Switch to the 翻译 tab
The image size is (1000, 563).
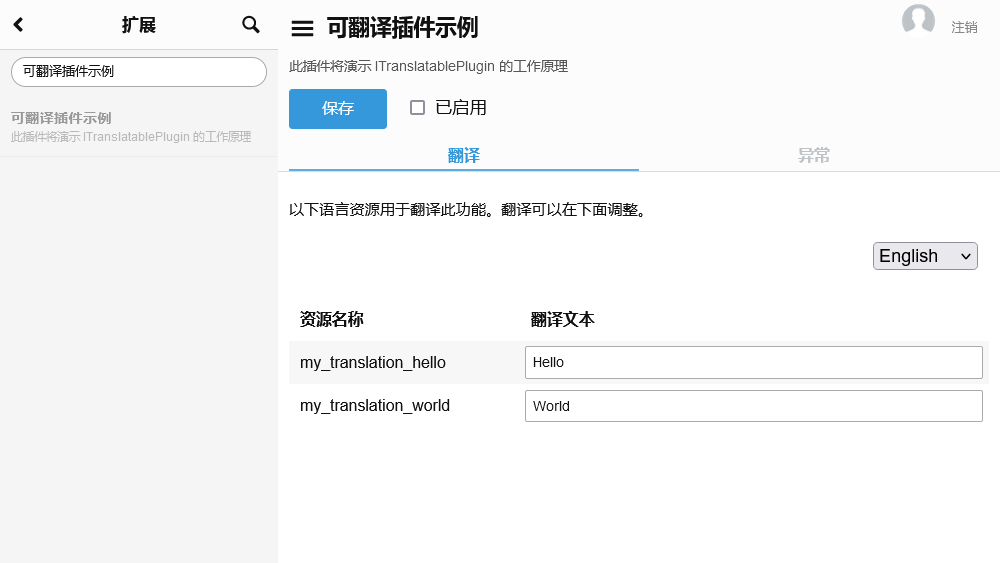[463, 155]
